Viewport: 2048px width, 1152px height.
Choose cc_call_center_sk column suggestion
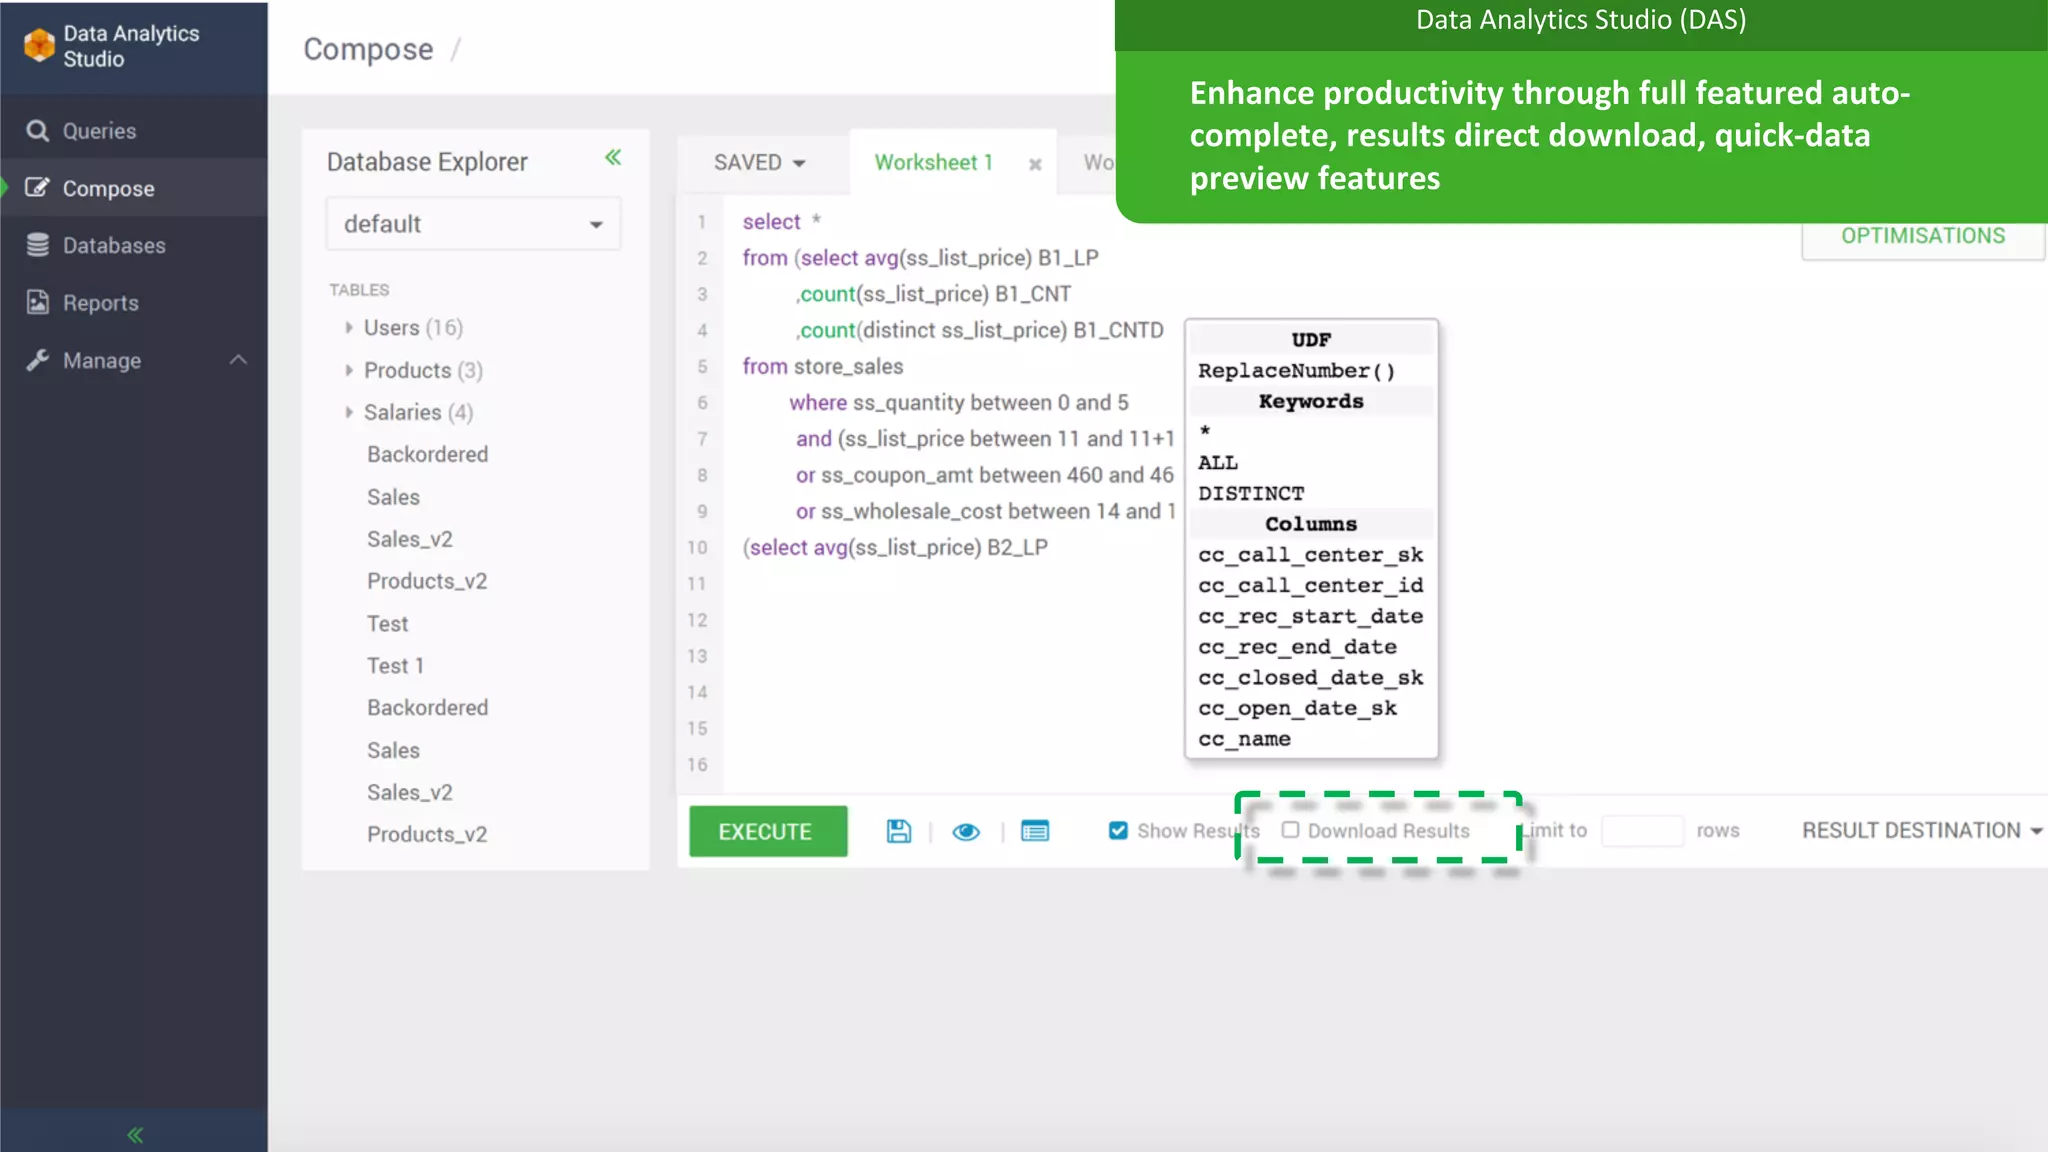click(x=1310, y=555)
